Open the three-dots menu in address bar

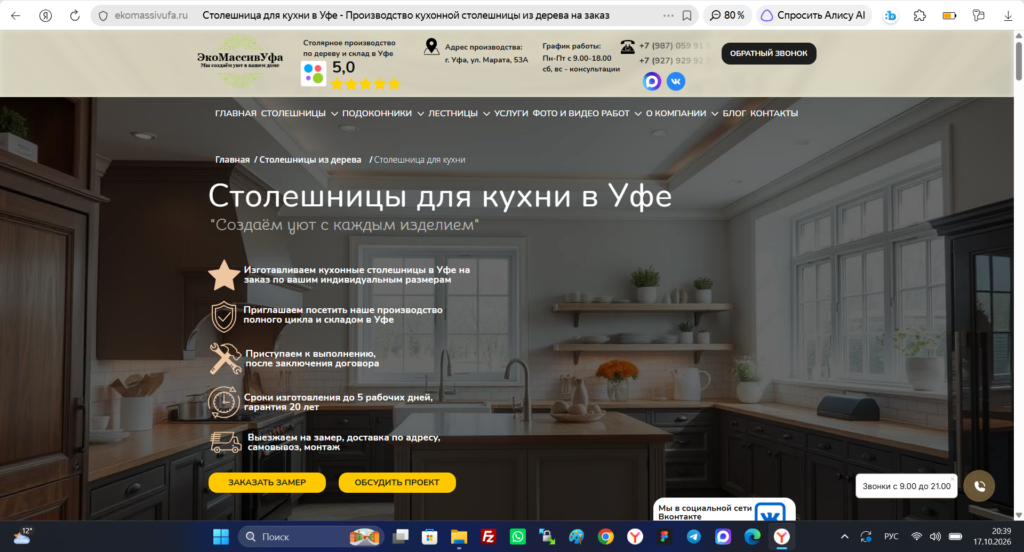coord(667,16)
